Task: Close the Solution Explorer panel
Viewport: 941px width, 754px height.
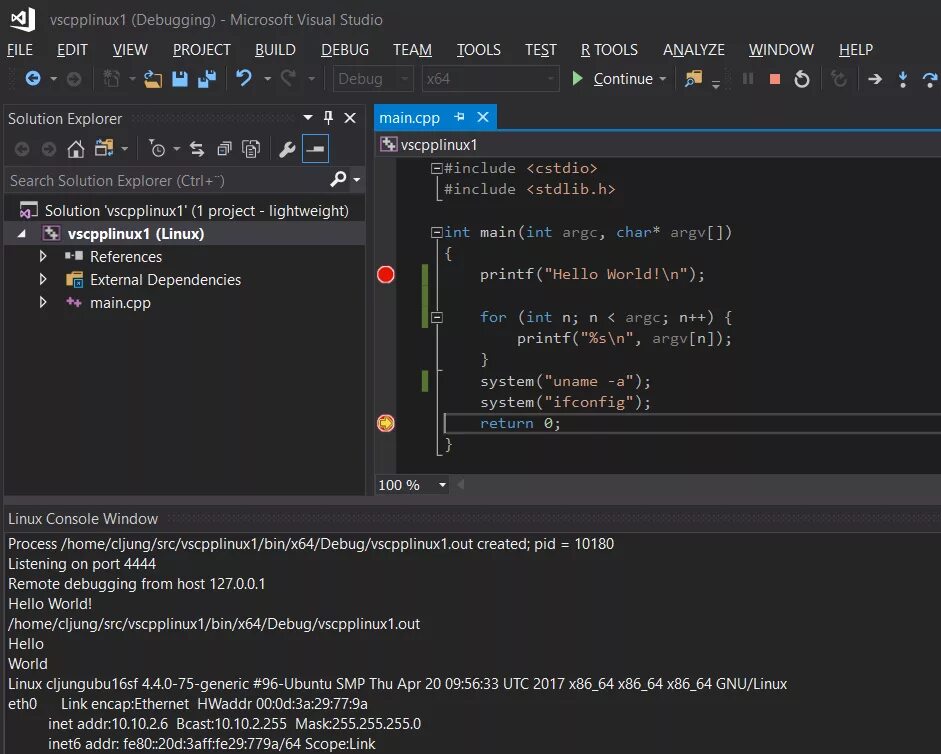Action: pyautogui.click(x=350, y=118)
